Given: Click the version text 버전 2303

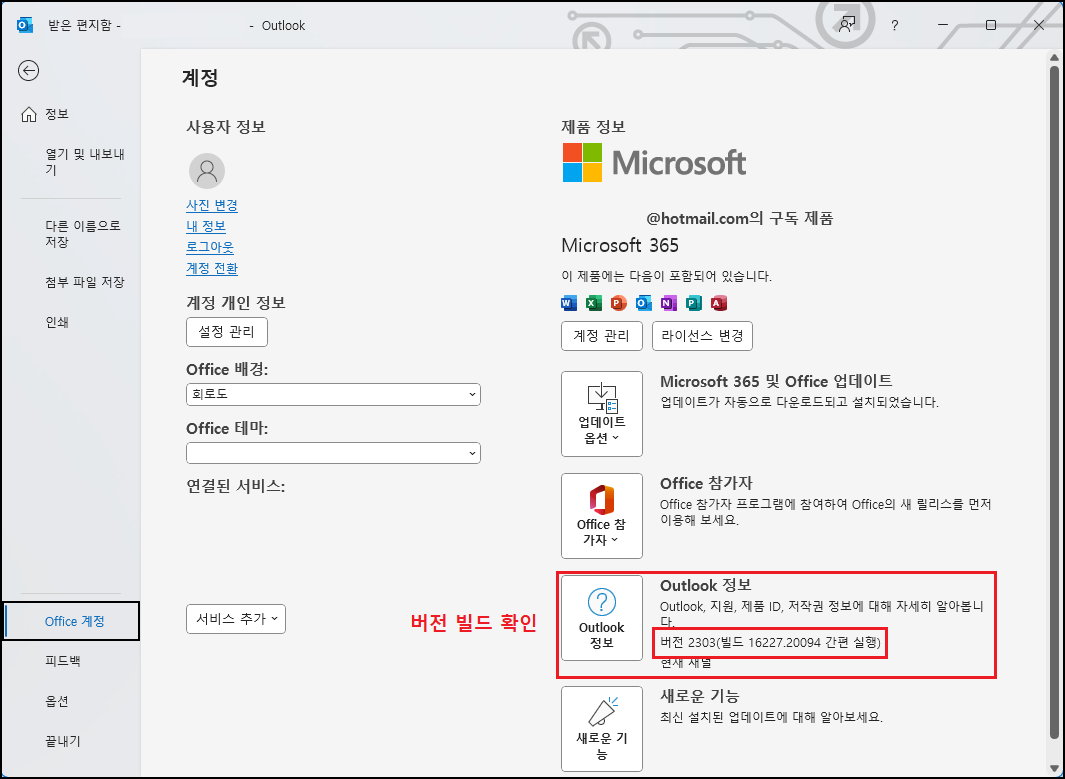Looking at the screenshot, I should point(771,642).
